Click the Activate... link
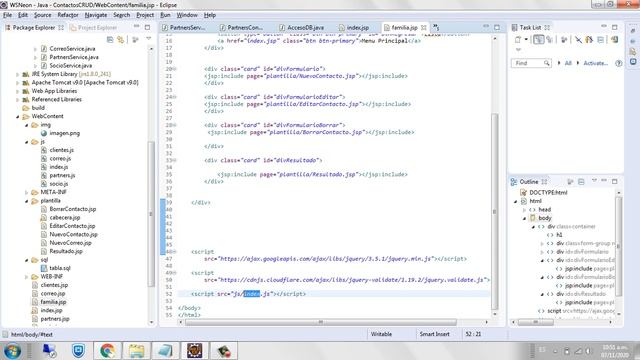The height and width of the screenshot is (360, 640). coord(596,63)
